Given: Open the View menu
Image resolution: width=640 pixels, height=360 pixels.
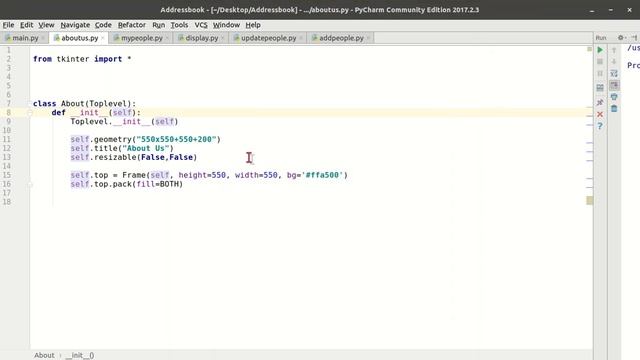Looking at the screenshot, I should point(46,25).
